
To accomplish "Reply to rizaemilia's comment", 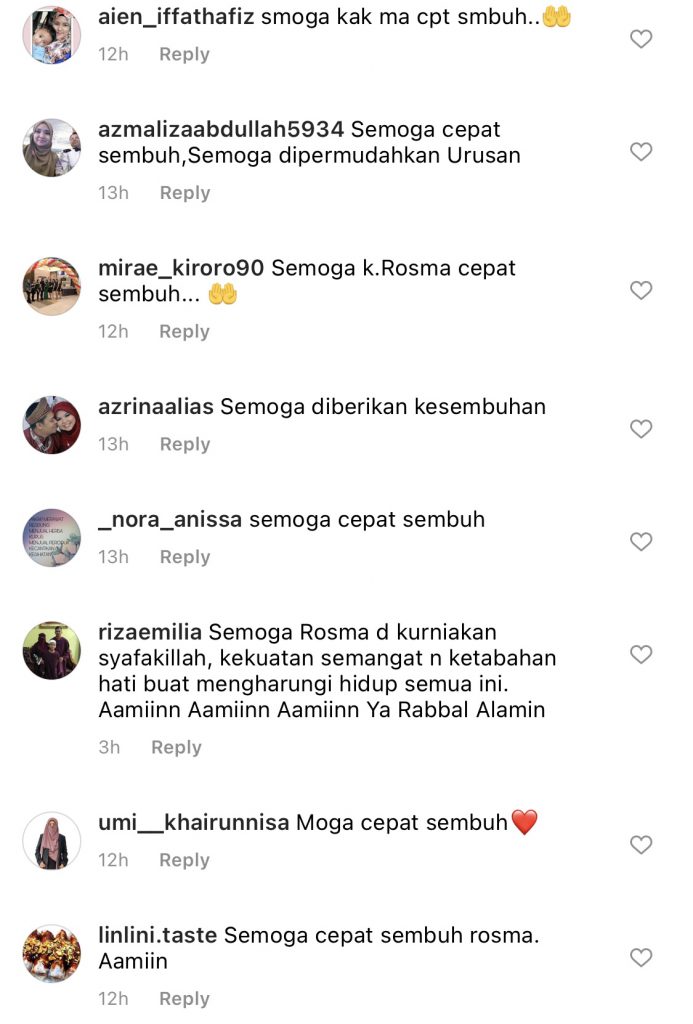I will (176, 747).
